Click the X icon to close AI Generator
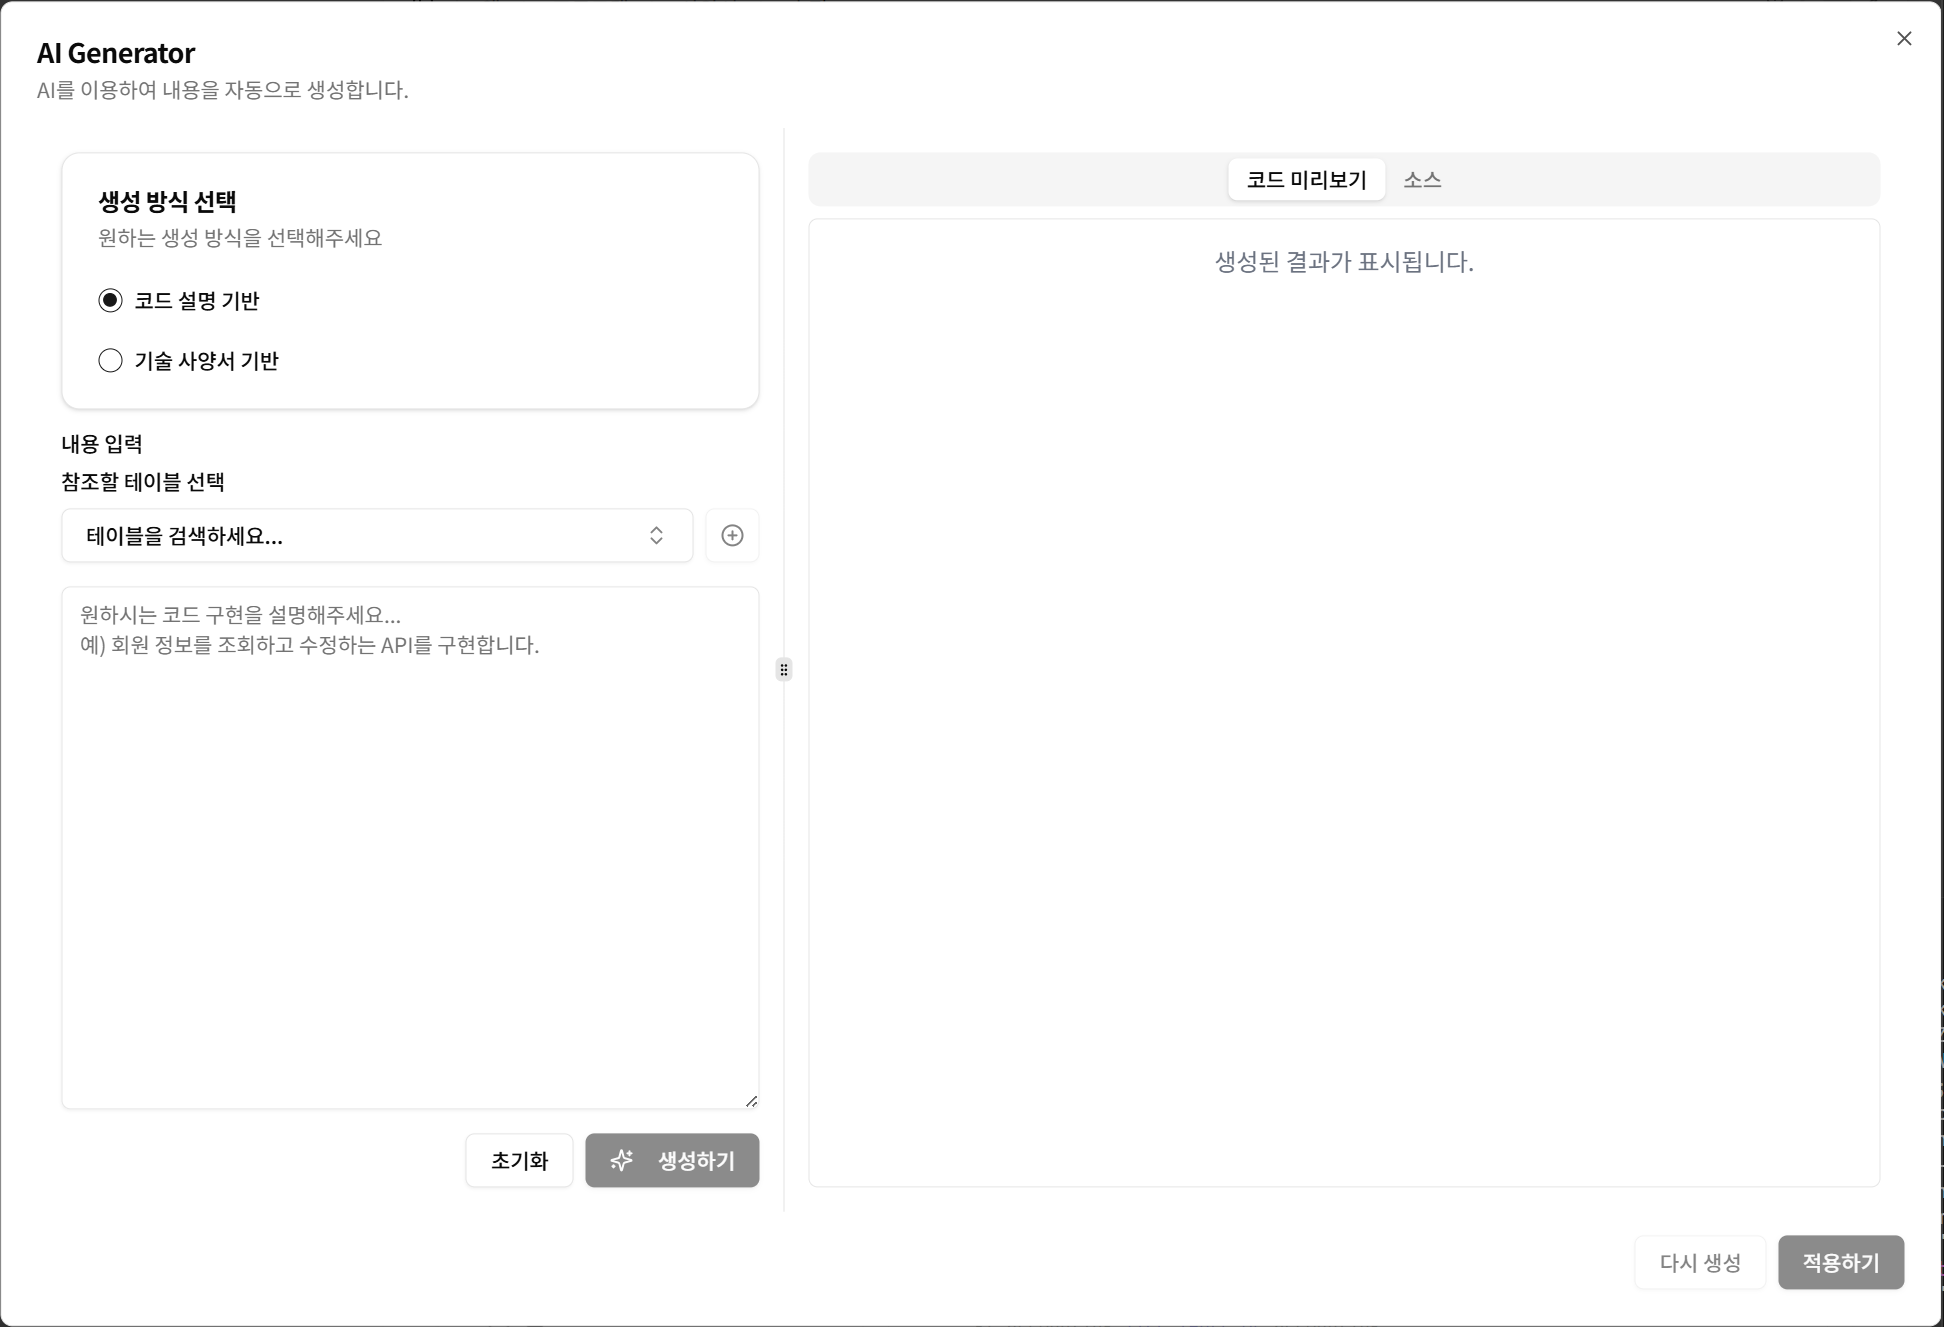Viewport: 1944px width, 1327px height. (1904, 38)
